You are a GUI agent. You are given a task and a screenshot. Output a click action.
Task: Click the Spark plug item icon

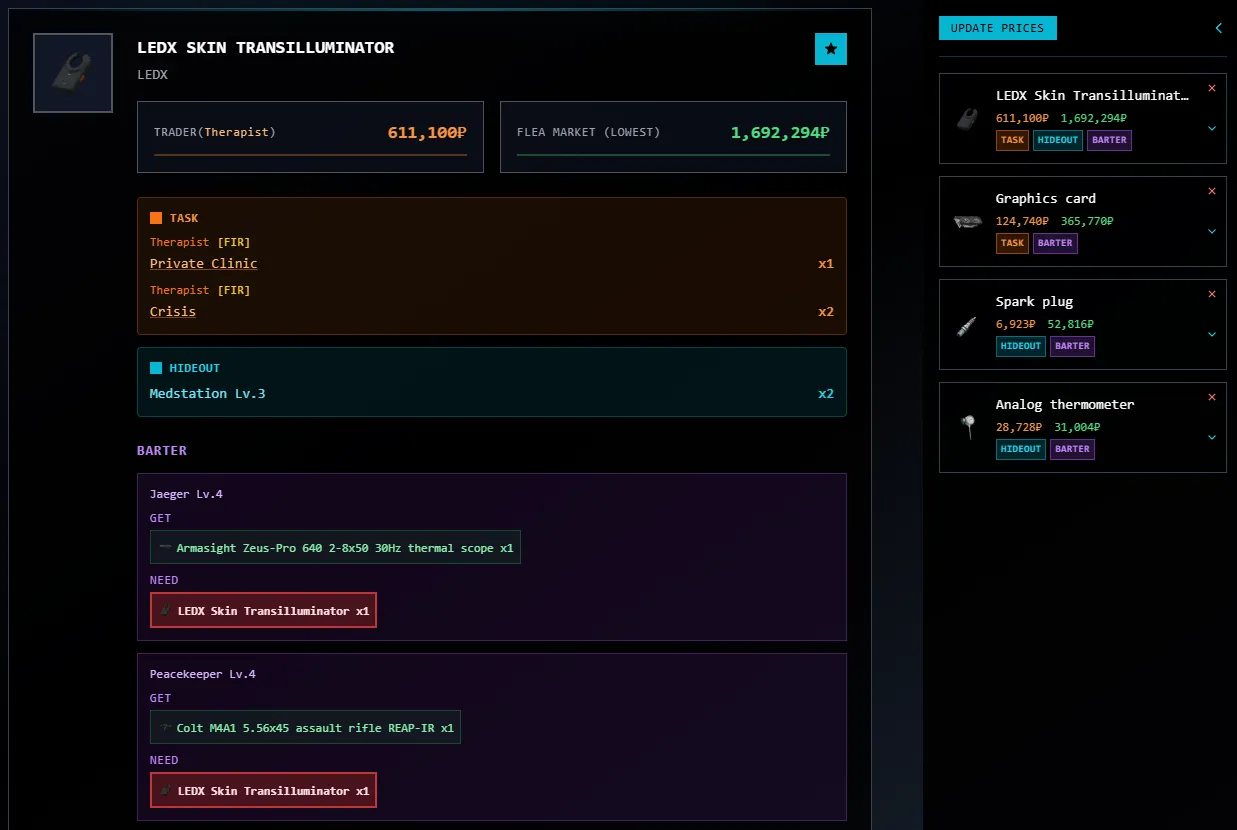point(967,326)
